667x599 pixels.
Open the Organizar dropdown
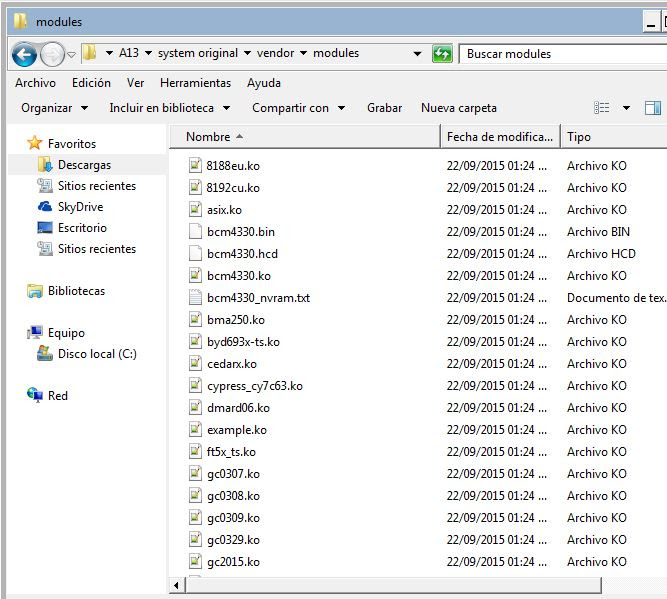pos(54,108)
